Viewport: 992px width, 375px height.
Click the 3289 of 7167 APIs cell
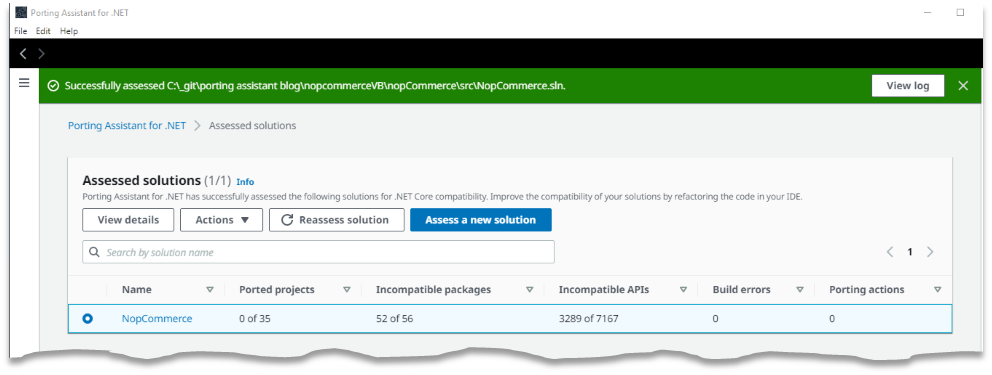[588, 319]
